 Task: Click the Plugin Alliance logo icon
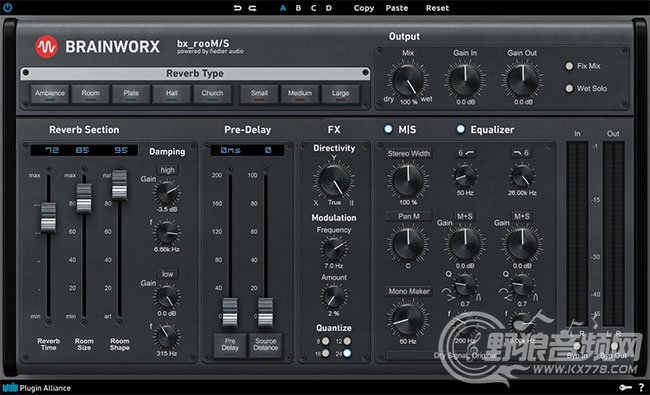tap(10, 388)
